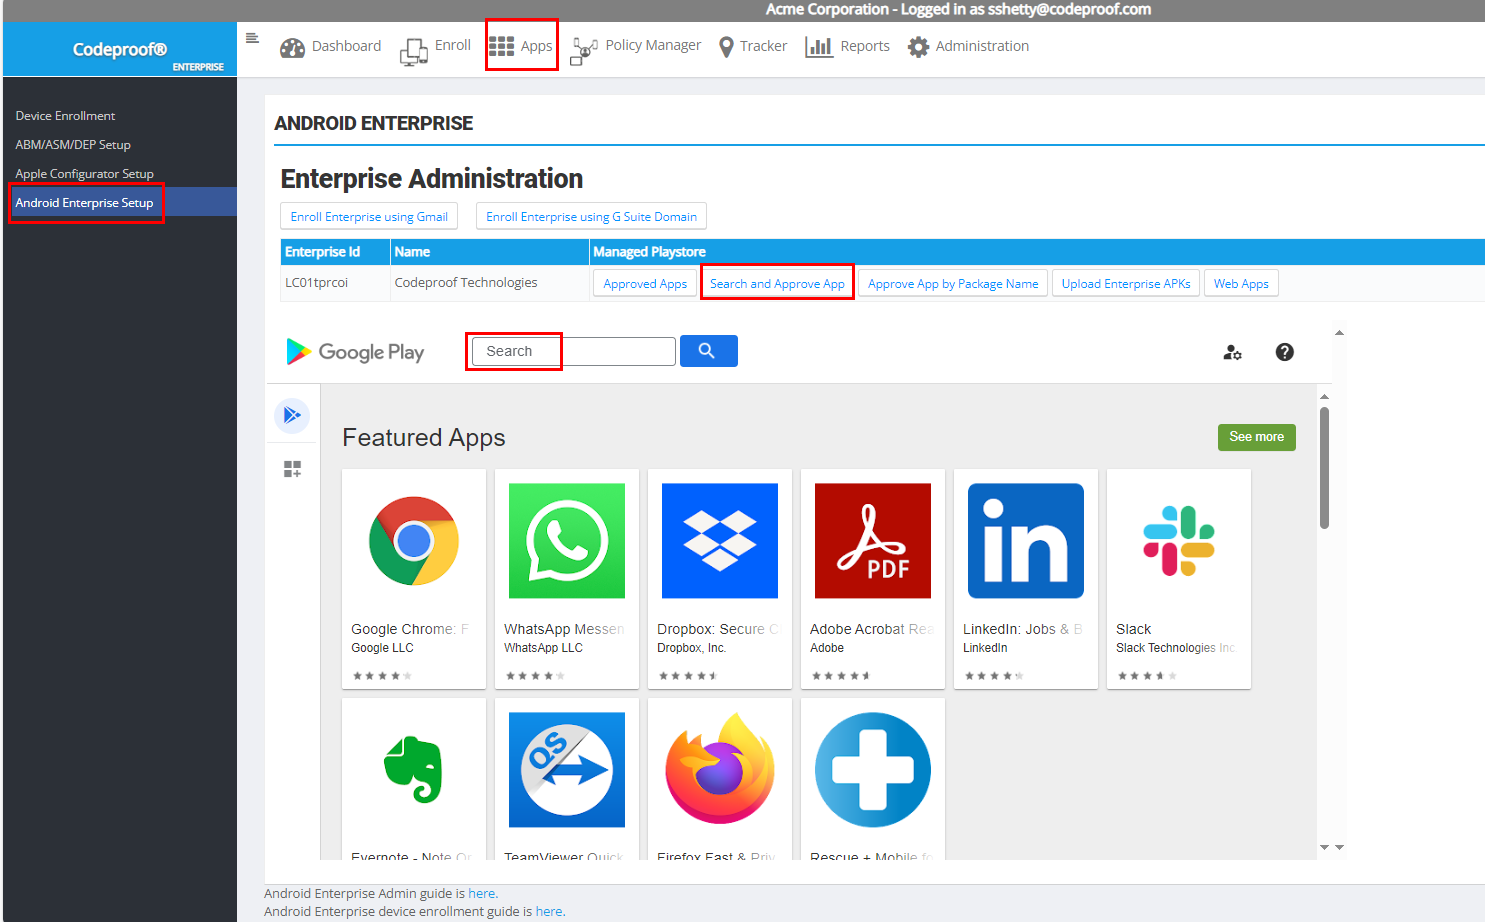Viewport: 1485px width, 922px height.
Task: Click the Slack Technologies Inc developer name
Action: (1175, 648)
